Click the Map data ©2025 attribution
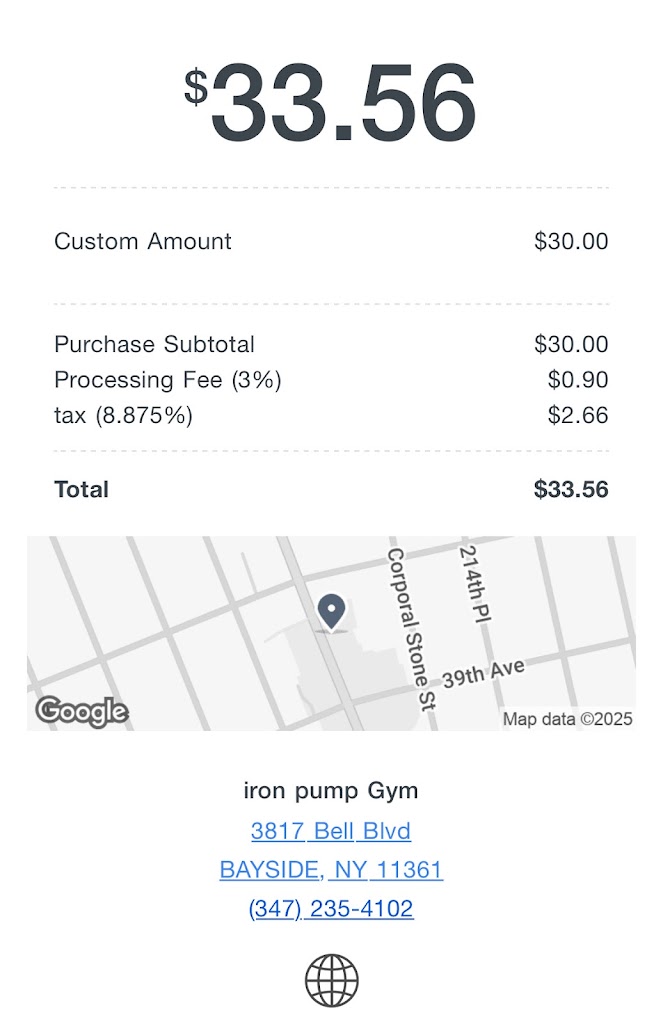 (x=567, y=719)
